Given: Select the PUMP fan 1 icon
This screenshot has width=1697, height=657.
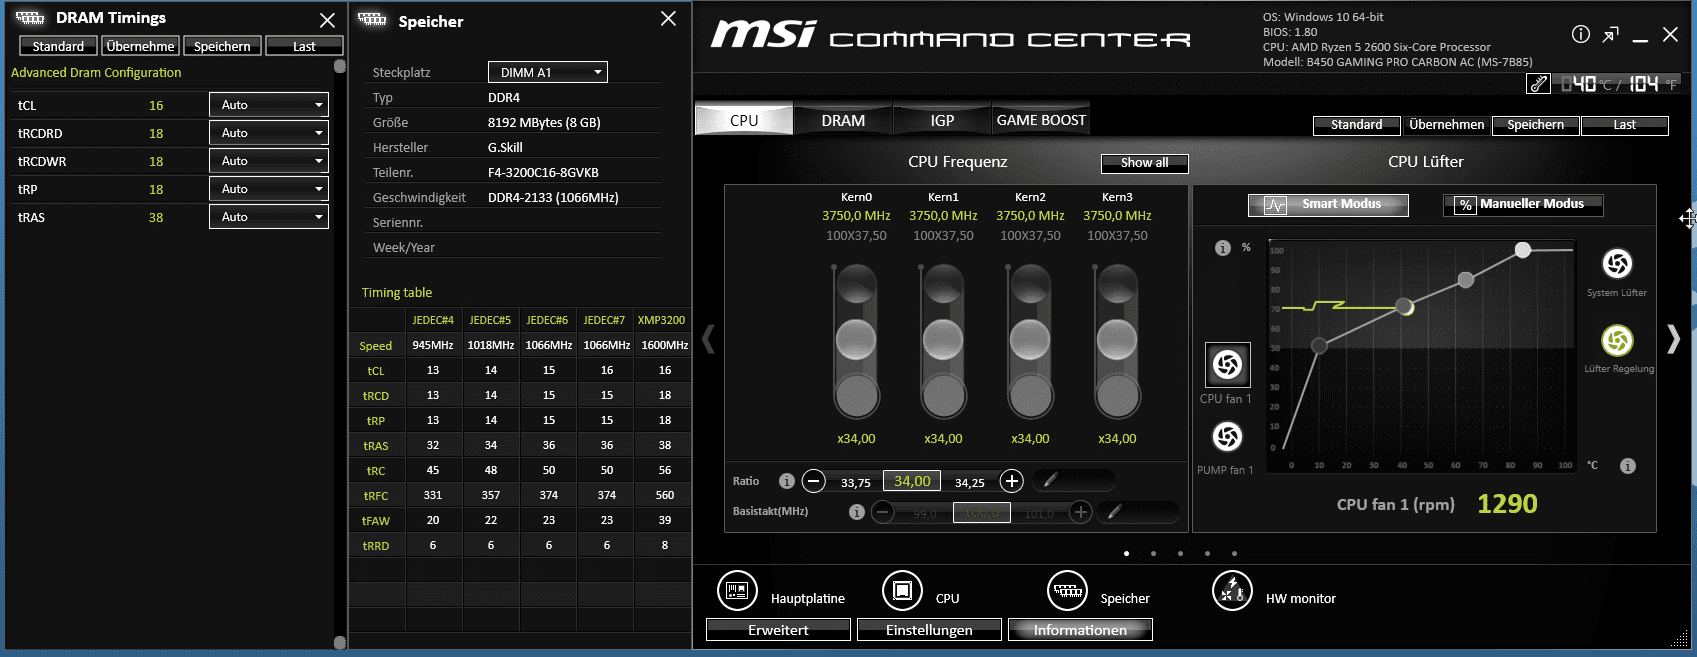Looking at the screenshot, I should pyautogui.click(x=1227, y=436).
